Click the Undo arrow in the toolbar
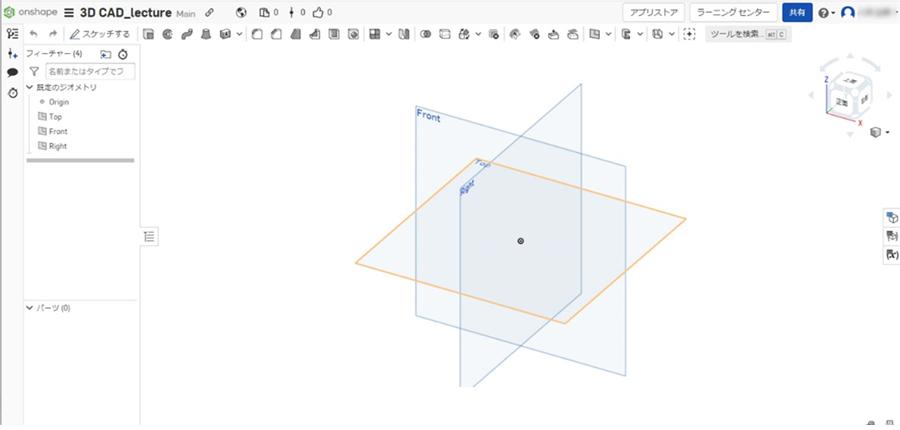 (x=33, y=34)
